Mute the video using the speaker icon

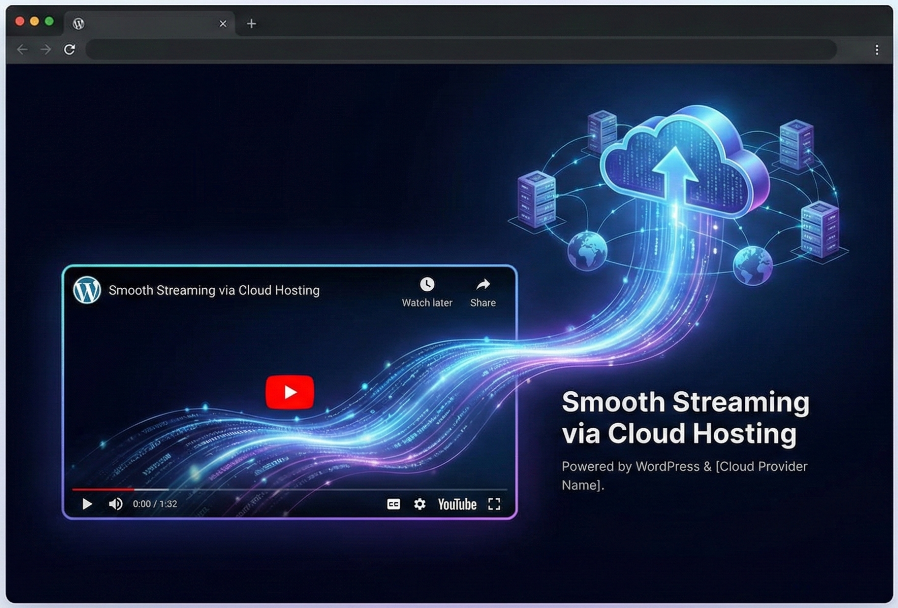115,504
